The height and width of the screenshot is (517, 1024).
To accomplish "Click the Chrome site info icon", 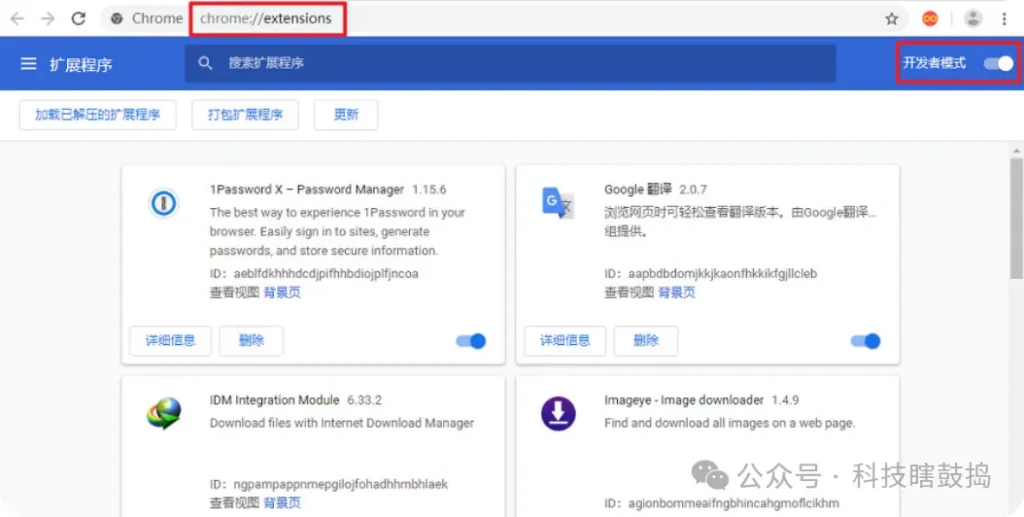I will (117, 19).
